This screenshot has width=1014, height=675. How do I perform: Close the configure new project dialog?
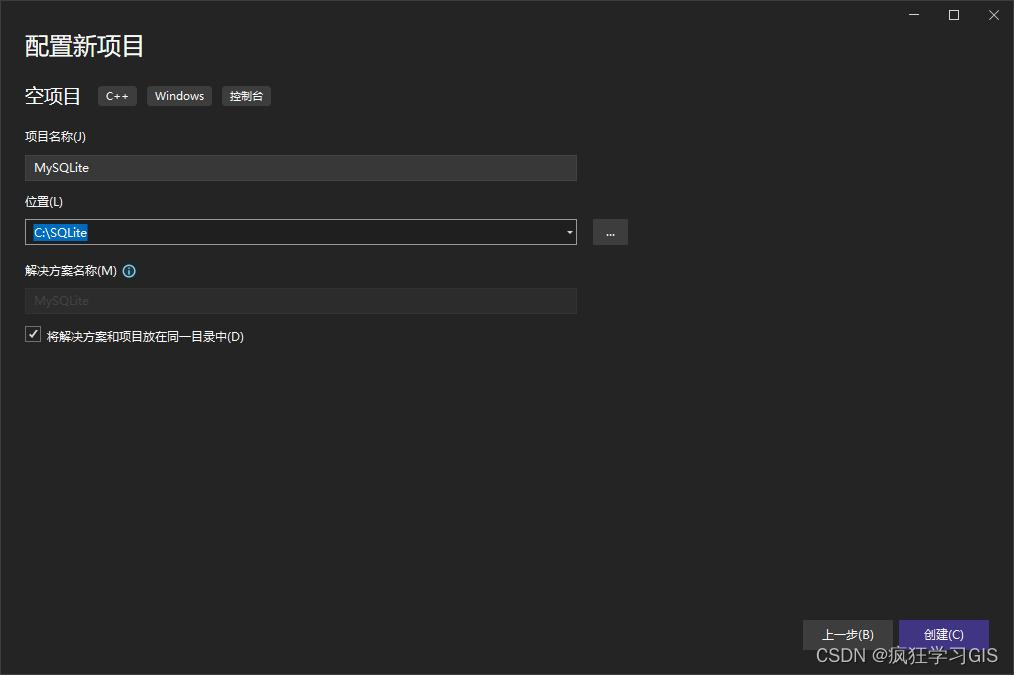coord(994,15)
